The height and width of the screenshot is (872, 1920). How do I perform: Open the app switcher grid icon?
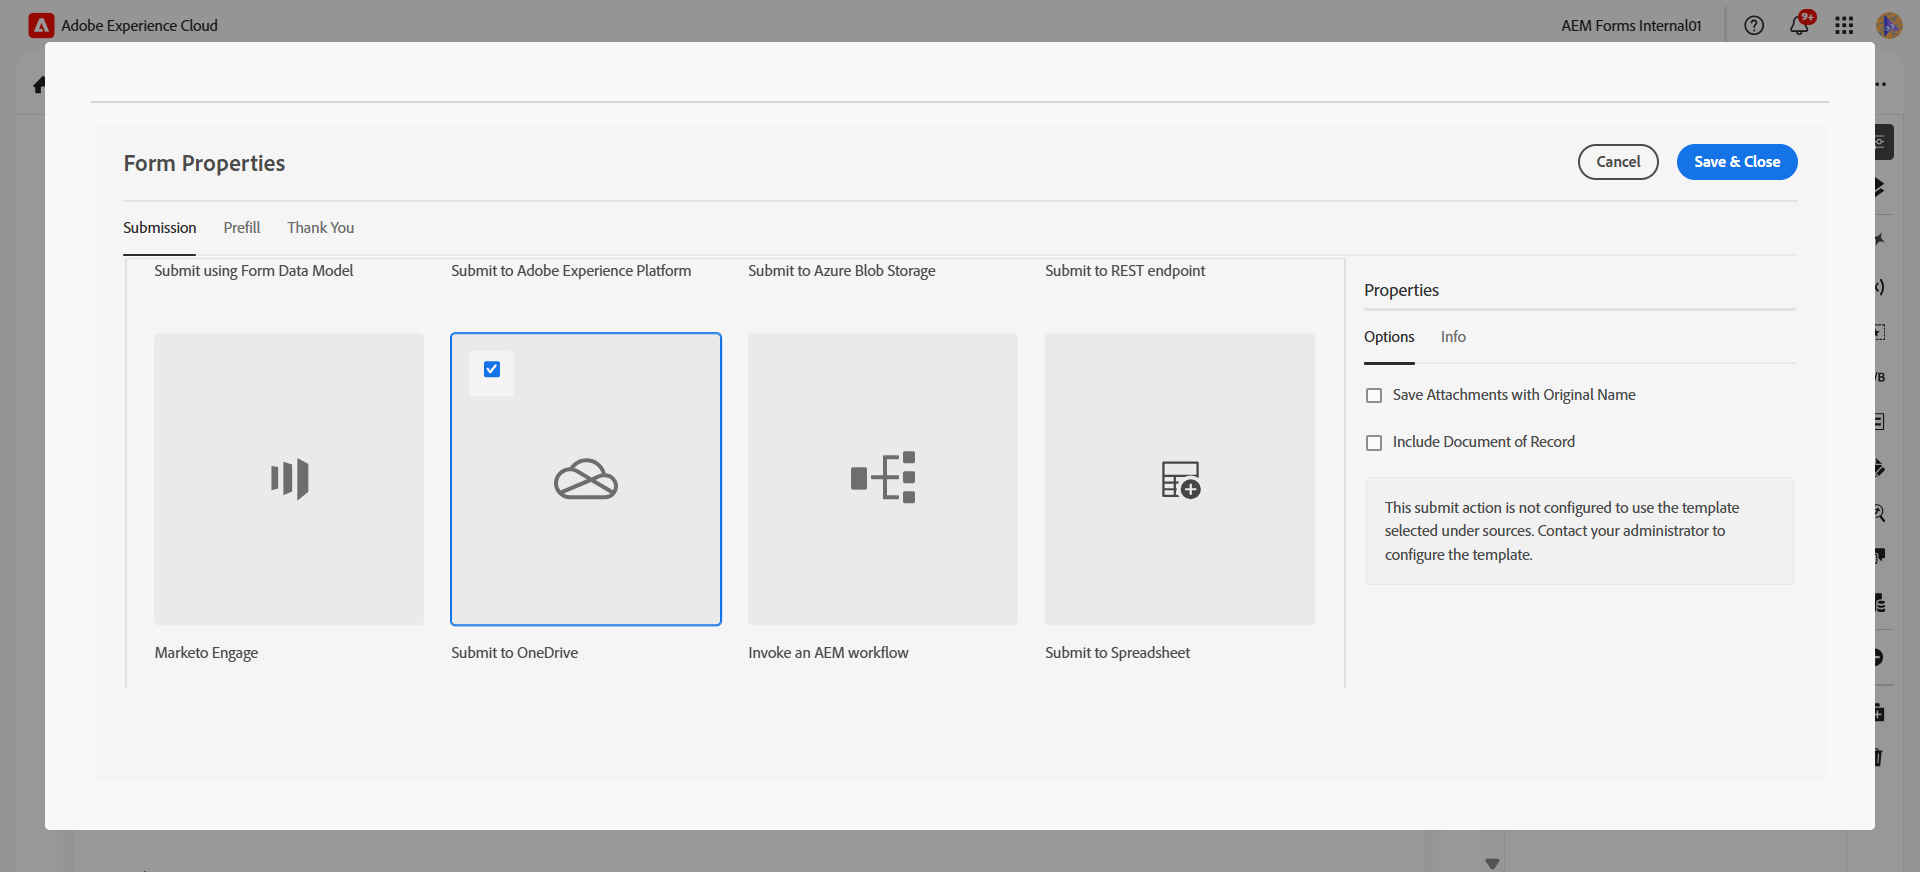[x=1844, y=25]
